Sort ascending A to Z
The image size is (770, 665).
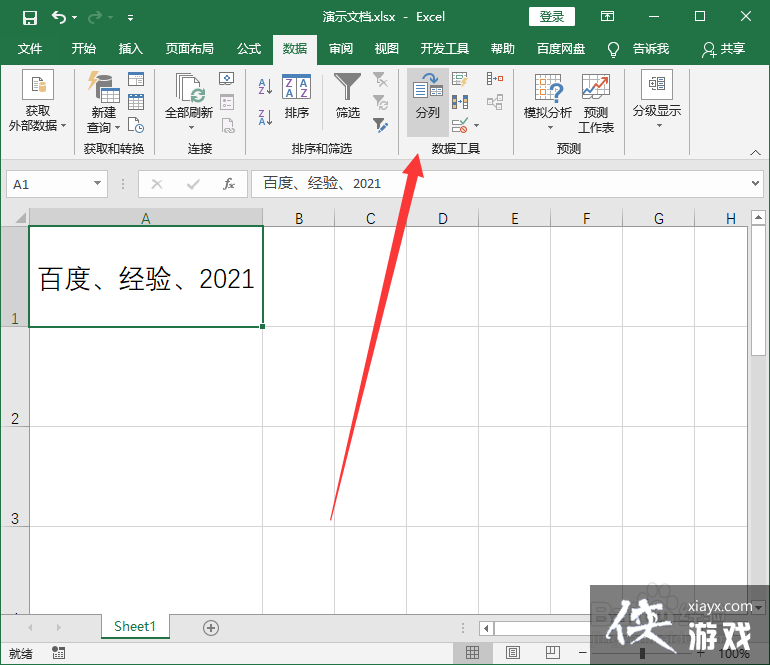click(265, 86)
